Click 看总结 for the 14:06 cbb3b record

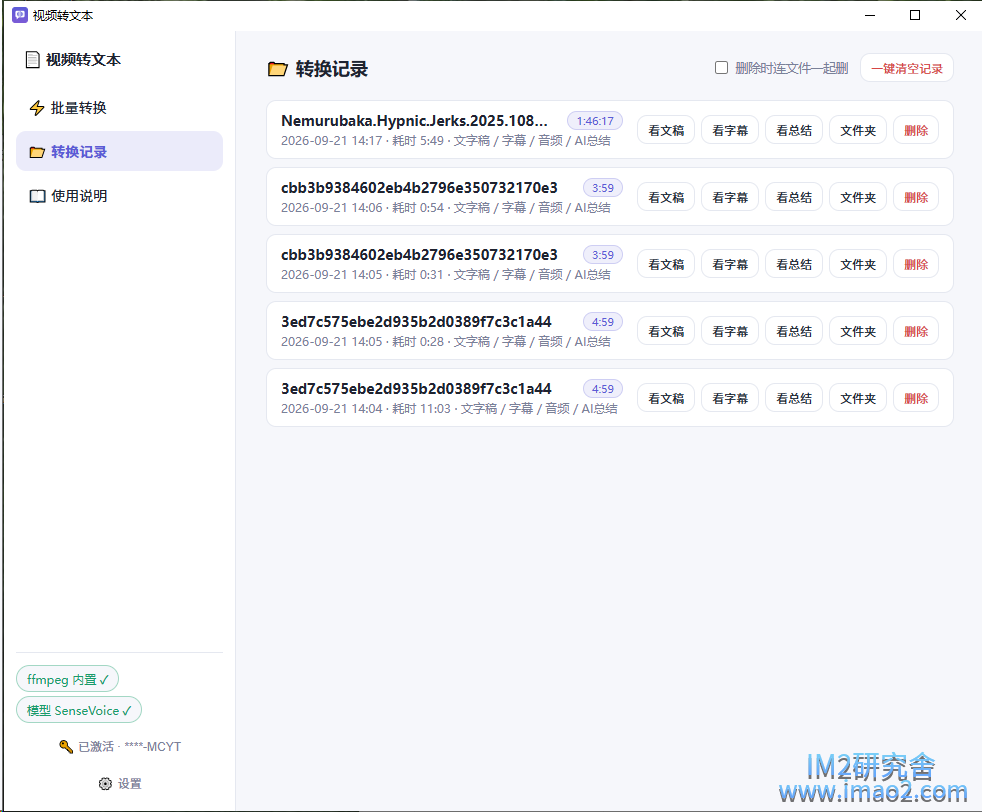(793, 197)
